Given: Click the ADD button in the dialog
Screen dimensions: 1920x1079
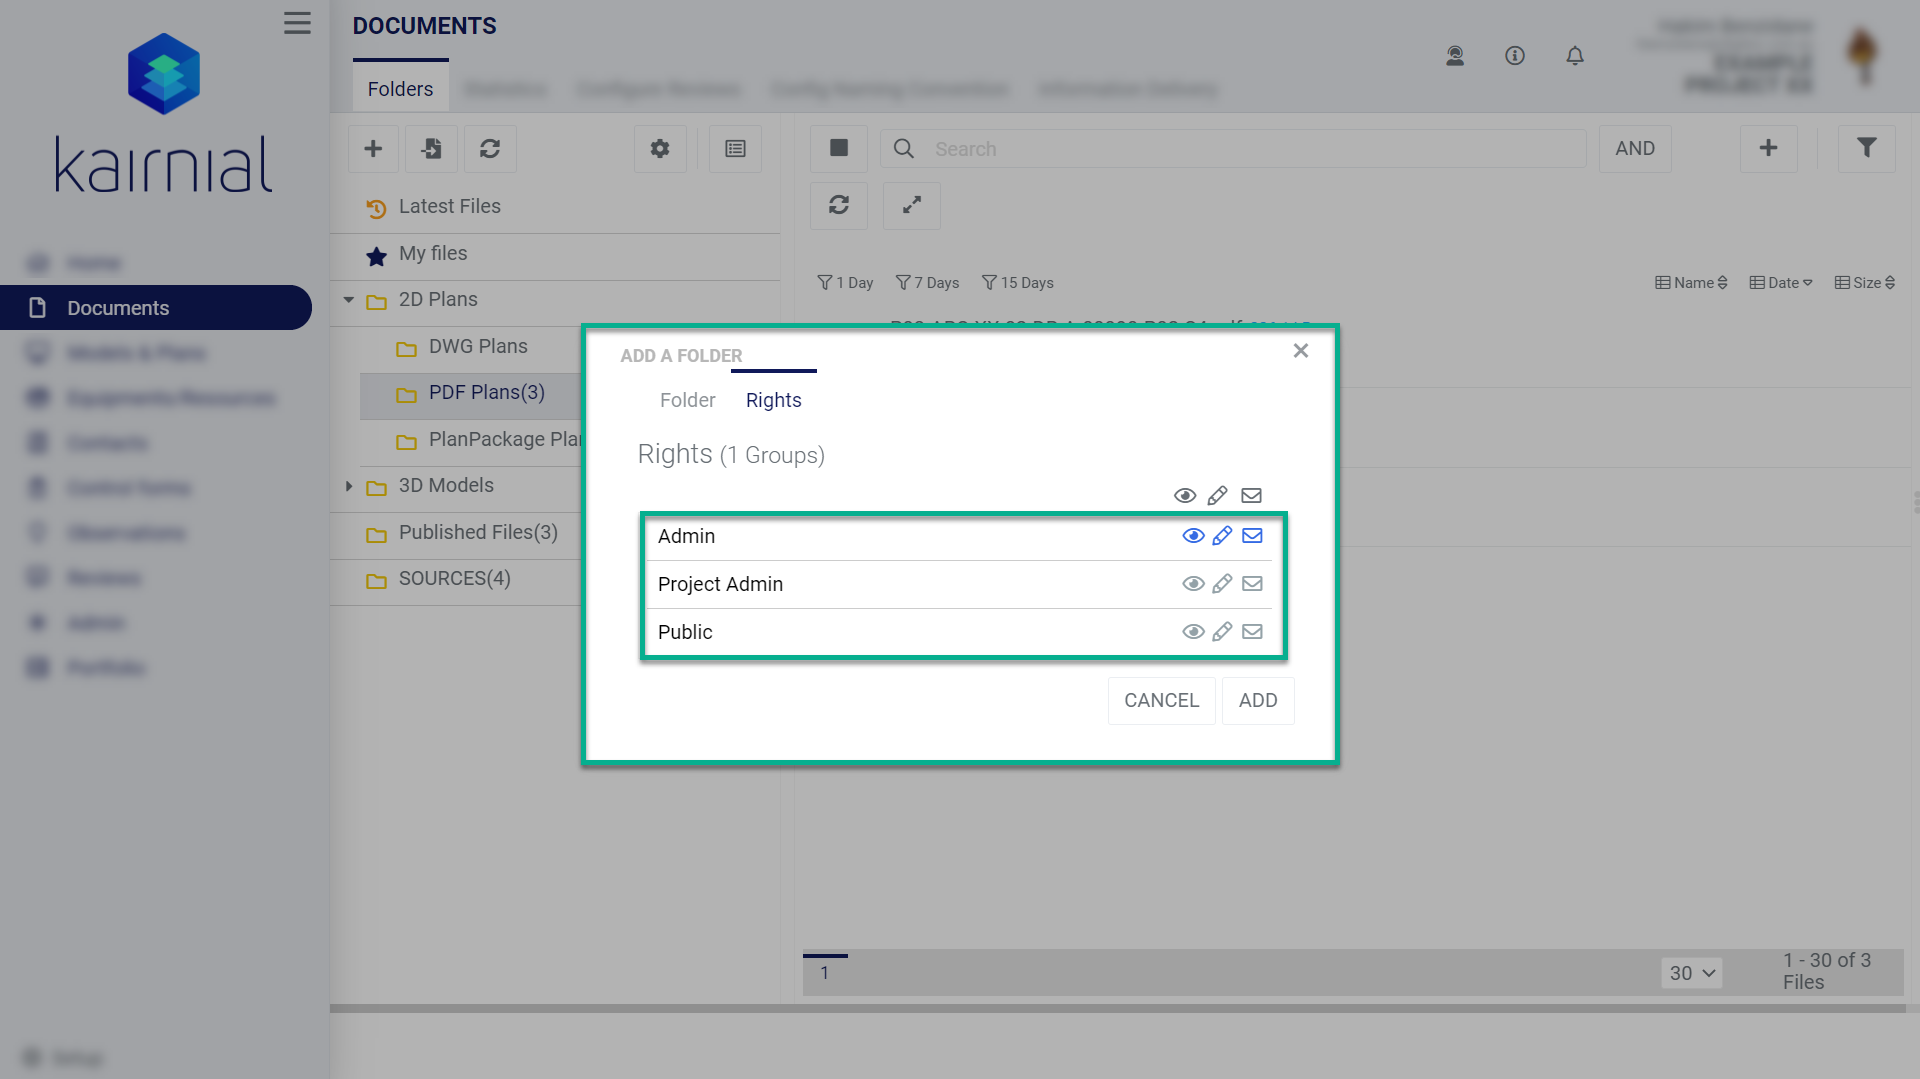Looking at the screenshot, I should pyautogui.click(x=1257, y=700).
